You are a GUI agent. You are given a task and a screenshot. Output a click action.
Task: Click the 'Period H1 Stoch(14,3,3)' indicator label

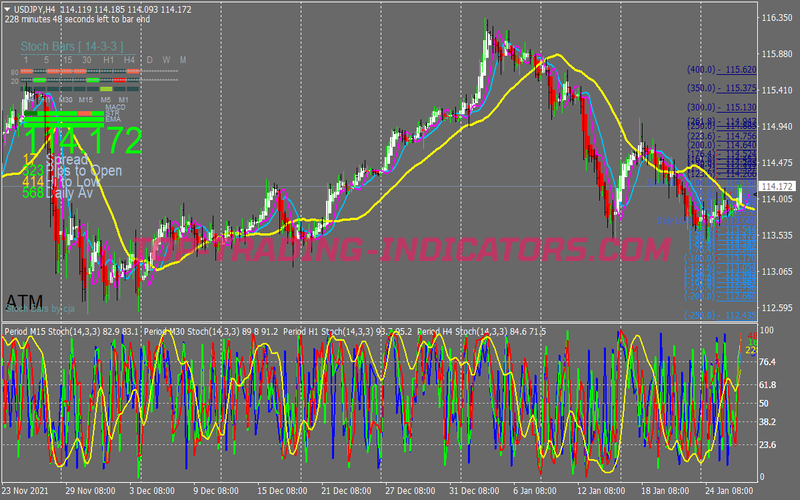point(327,332)
